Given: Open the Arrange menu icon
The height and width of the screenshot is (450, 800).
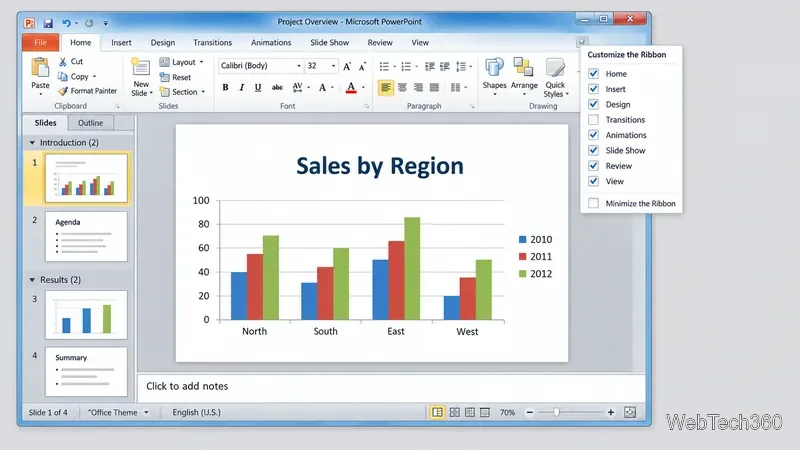Looking at the screenshot, I should [524, 77].
